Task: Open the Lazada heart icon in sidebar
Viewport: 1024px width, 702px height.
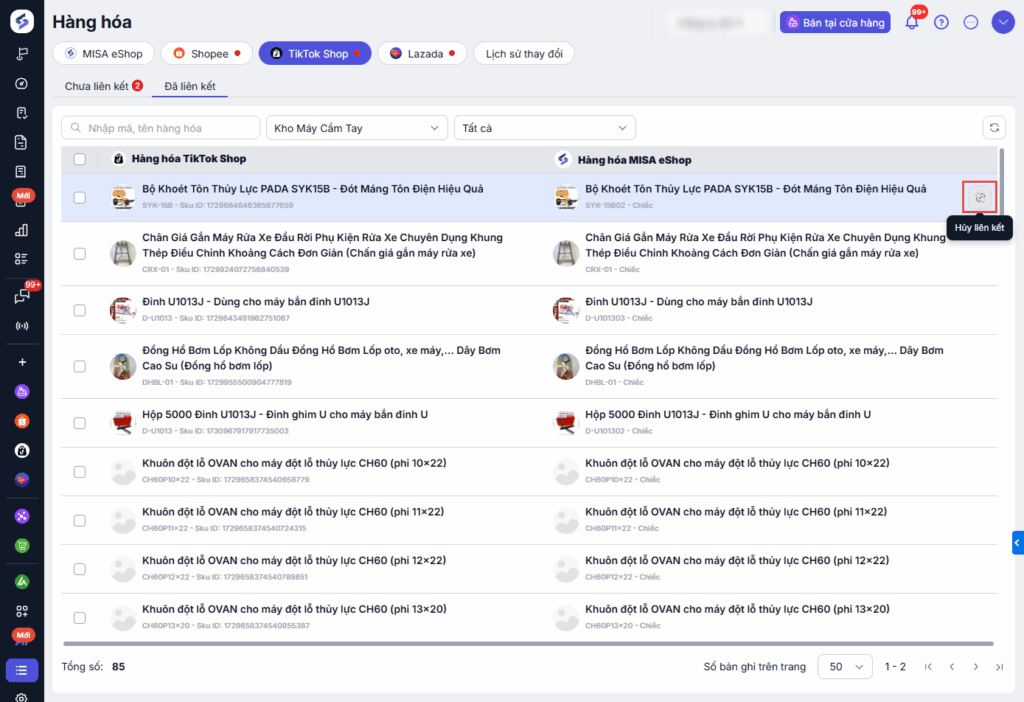Action: coord(22,480)
